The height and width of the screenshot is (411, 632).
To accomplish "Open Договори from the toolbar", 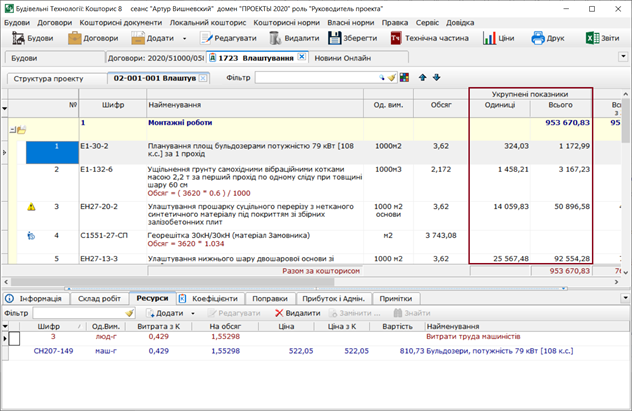I will [x=76, y=39].
